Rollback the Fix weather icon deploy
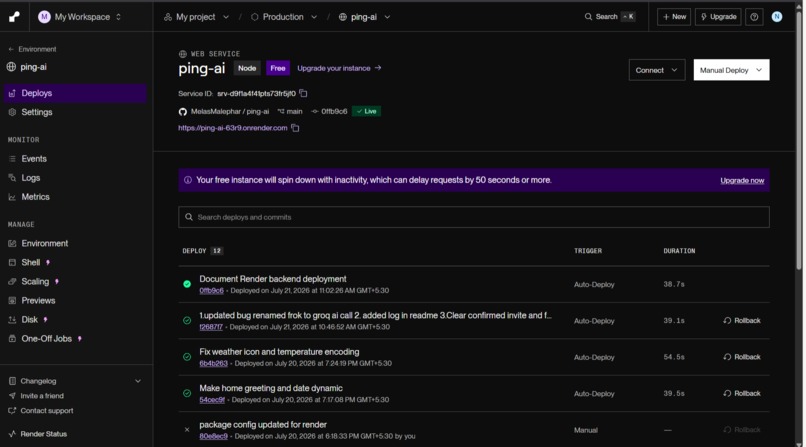Viewport: 806px width, 447px height. click(742, 357)
